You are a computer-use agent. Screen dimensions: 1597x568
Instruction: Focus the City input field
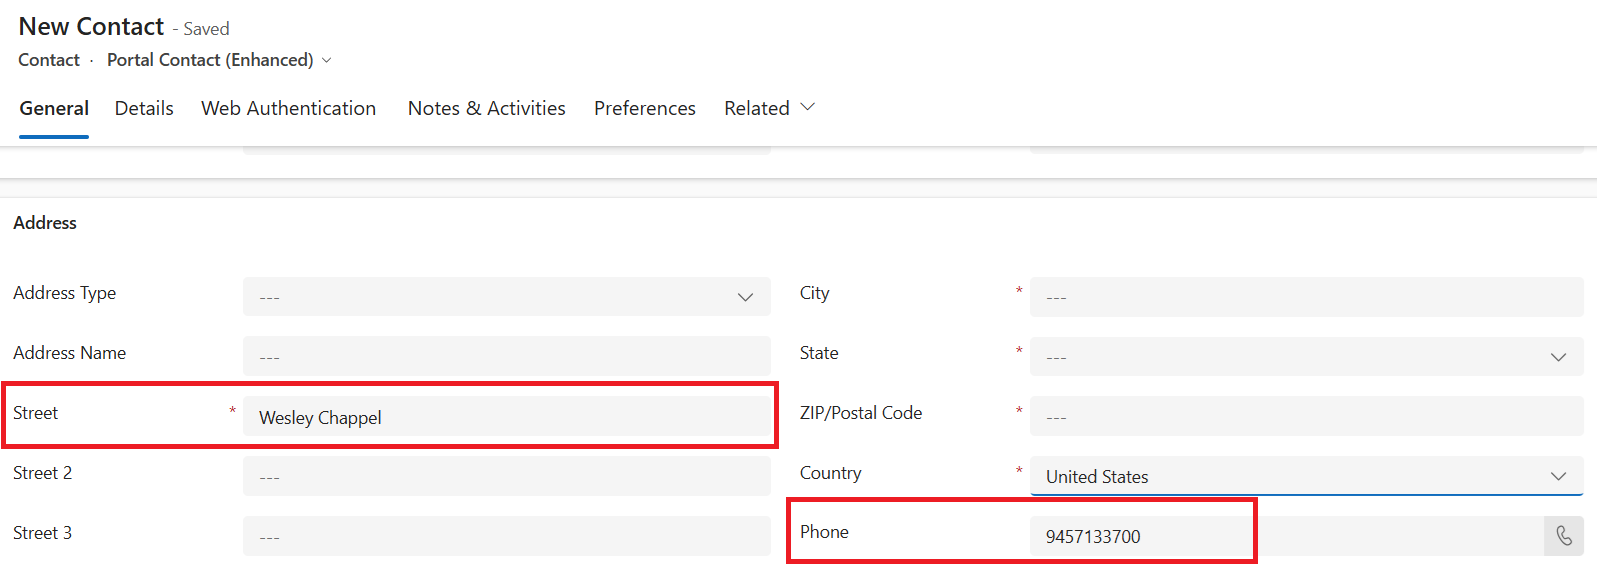(1306, 297)
